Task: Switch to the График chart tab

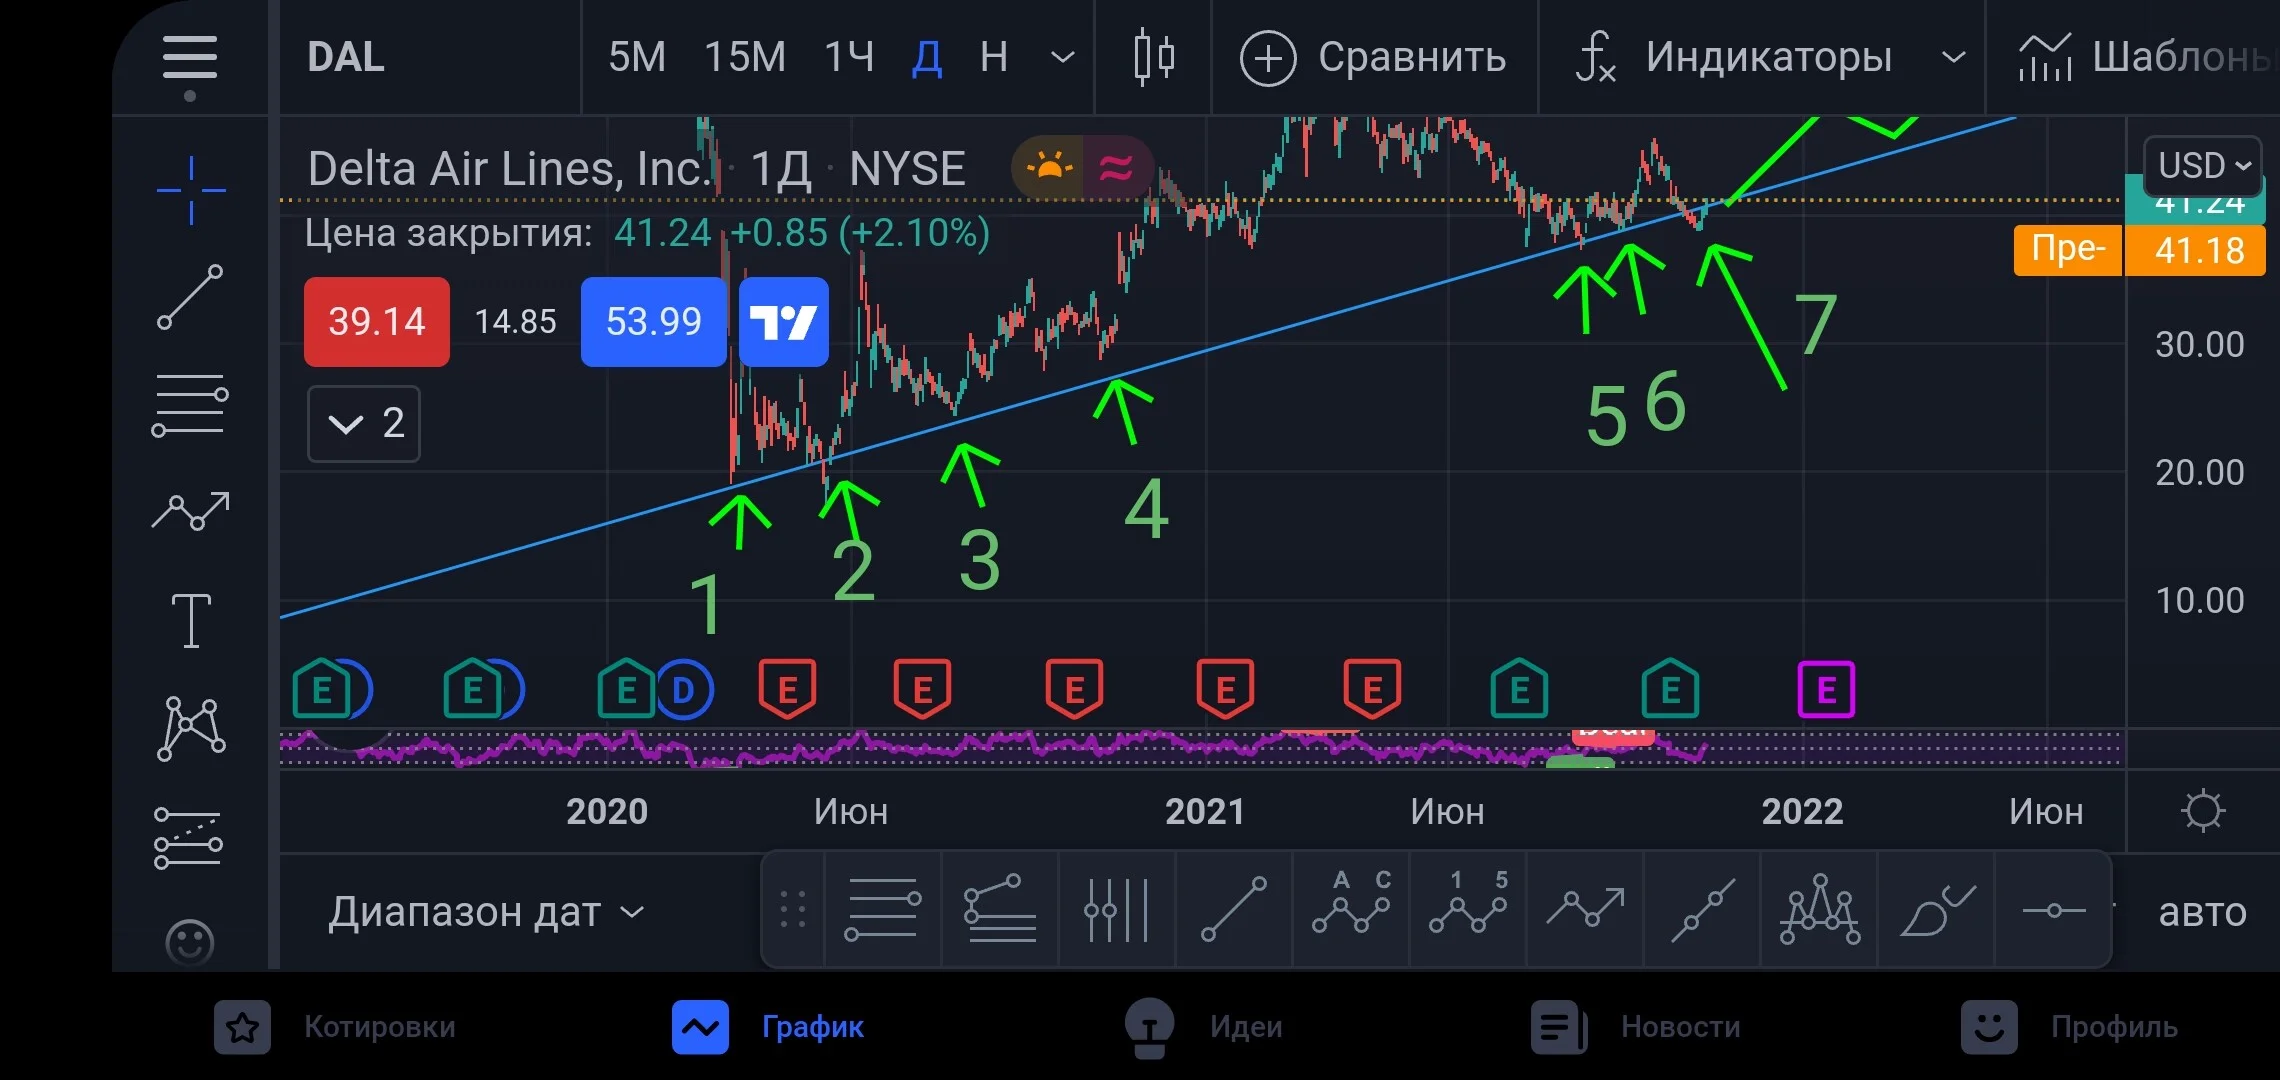Action: click(768, 1027)
